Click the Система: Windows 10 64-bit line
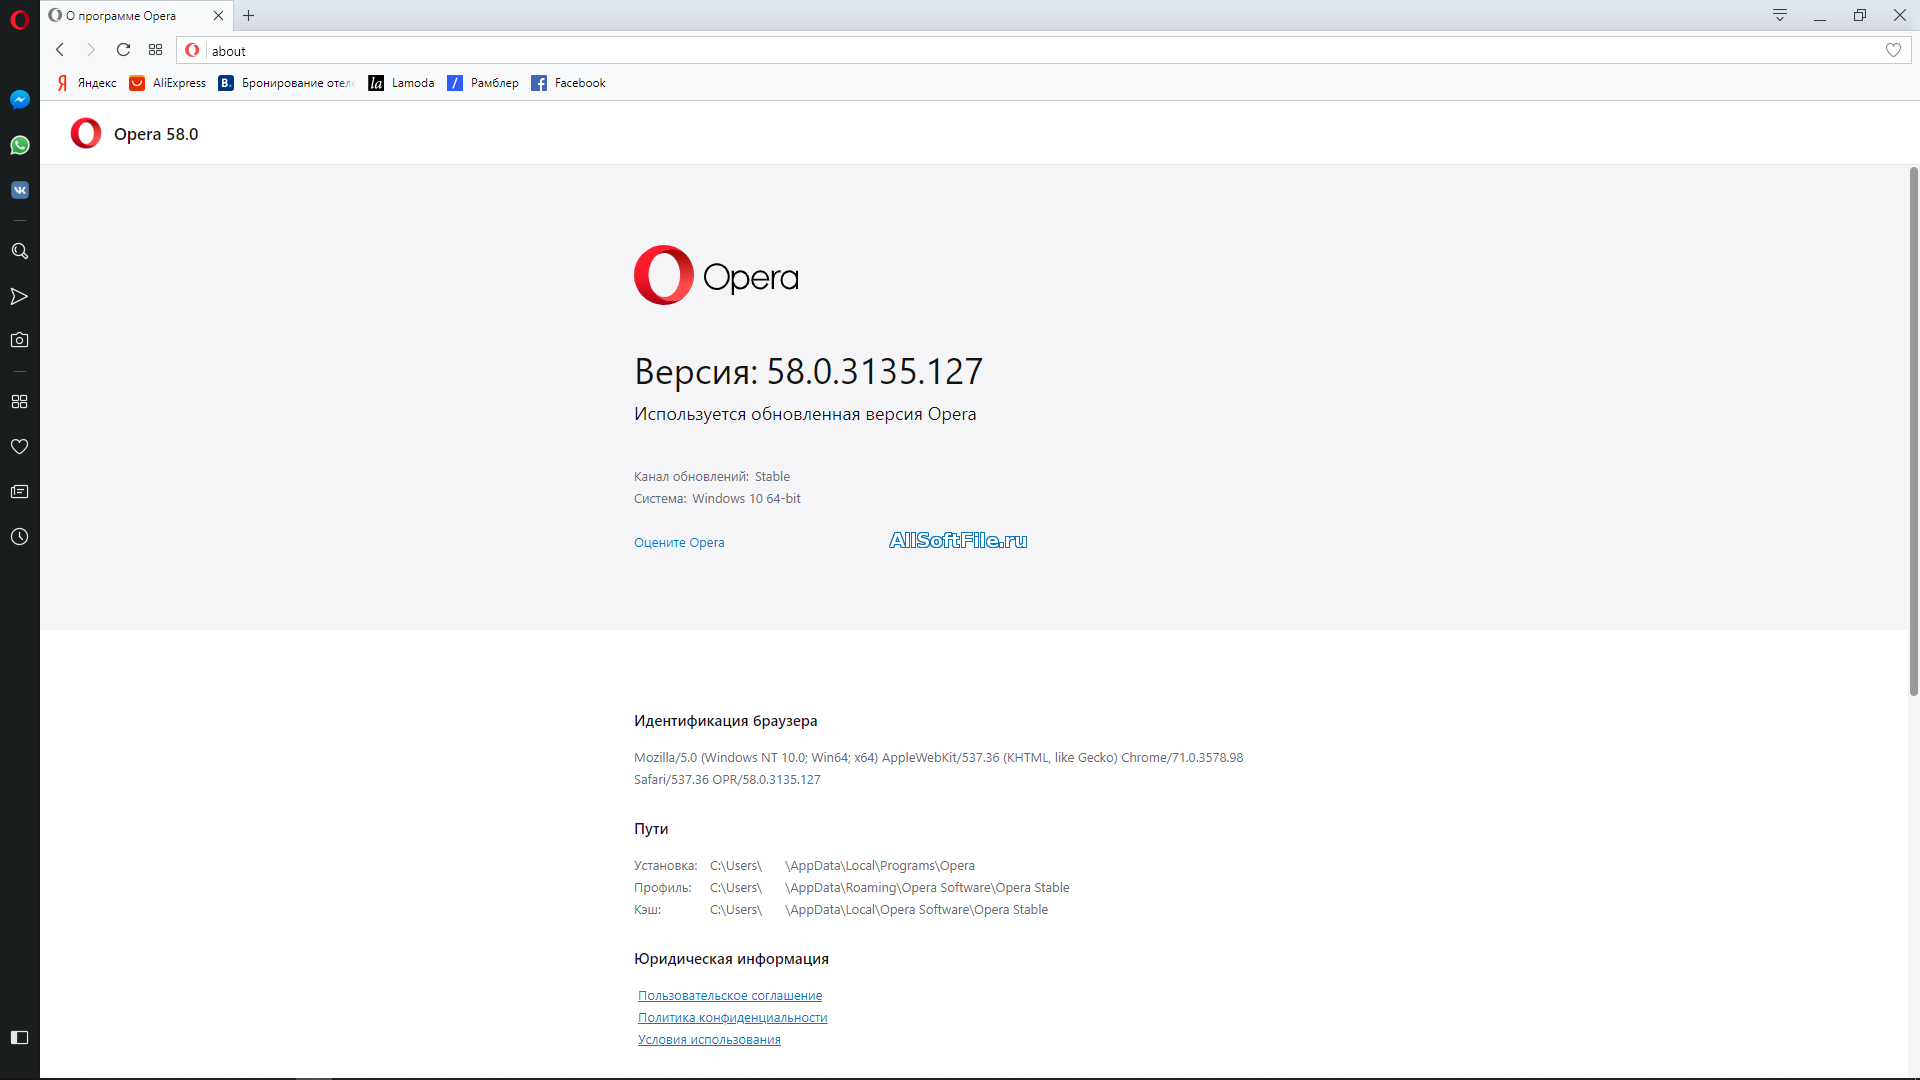 point(717,499)
